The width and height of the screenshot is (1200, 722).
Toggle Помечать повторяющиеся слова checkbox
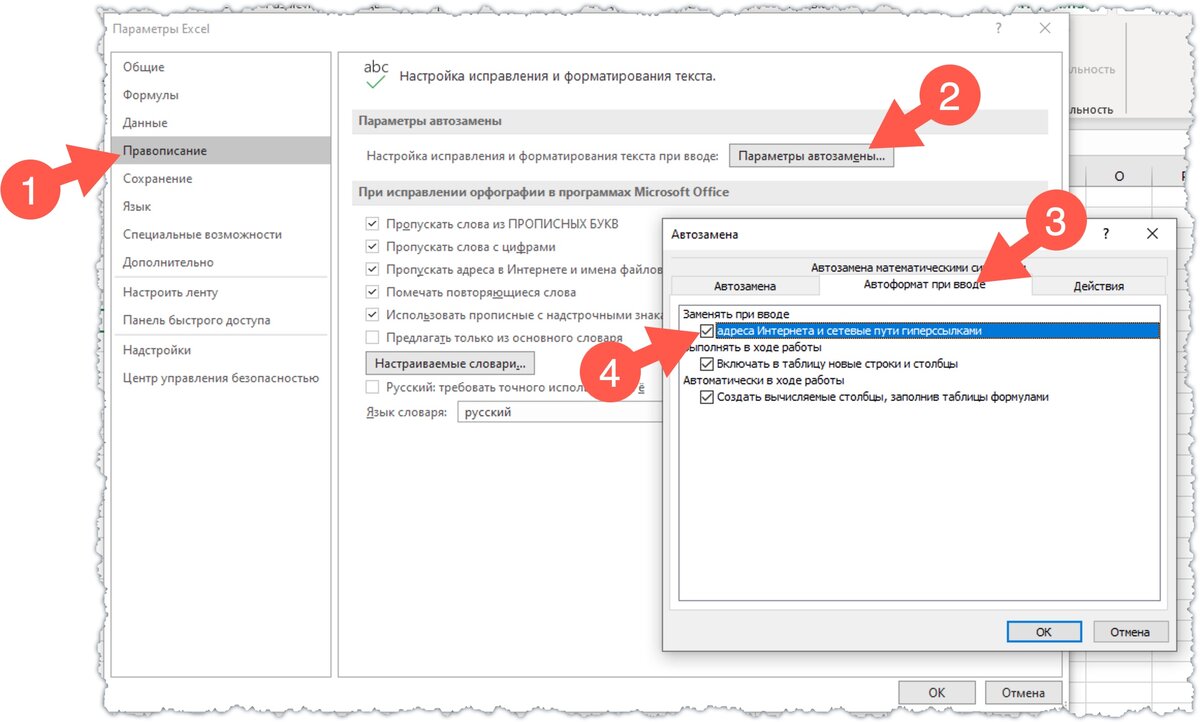click(373, 293)
